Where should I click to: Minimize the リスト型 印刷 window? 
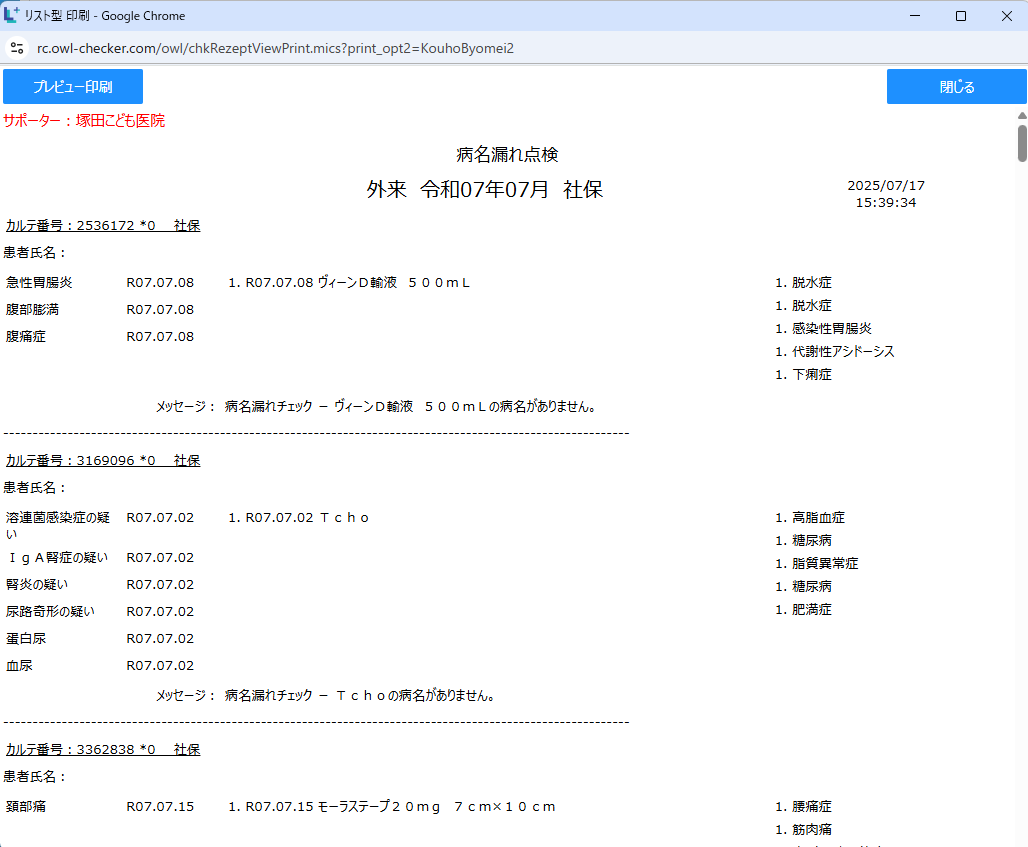914,16
